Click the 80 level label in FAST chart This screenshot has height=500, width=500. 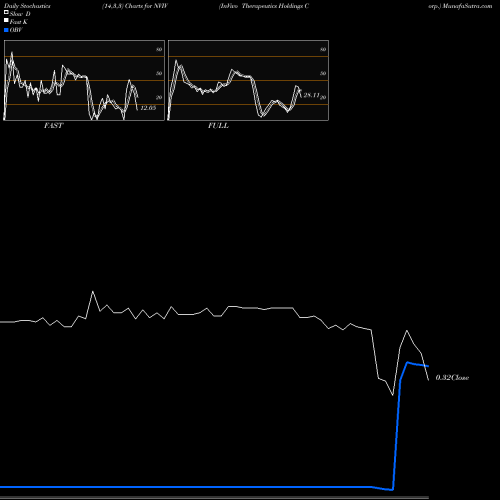[x=159, y=49]
